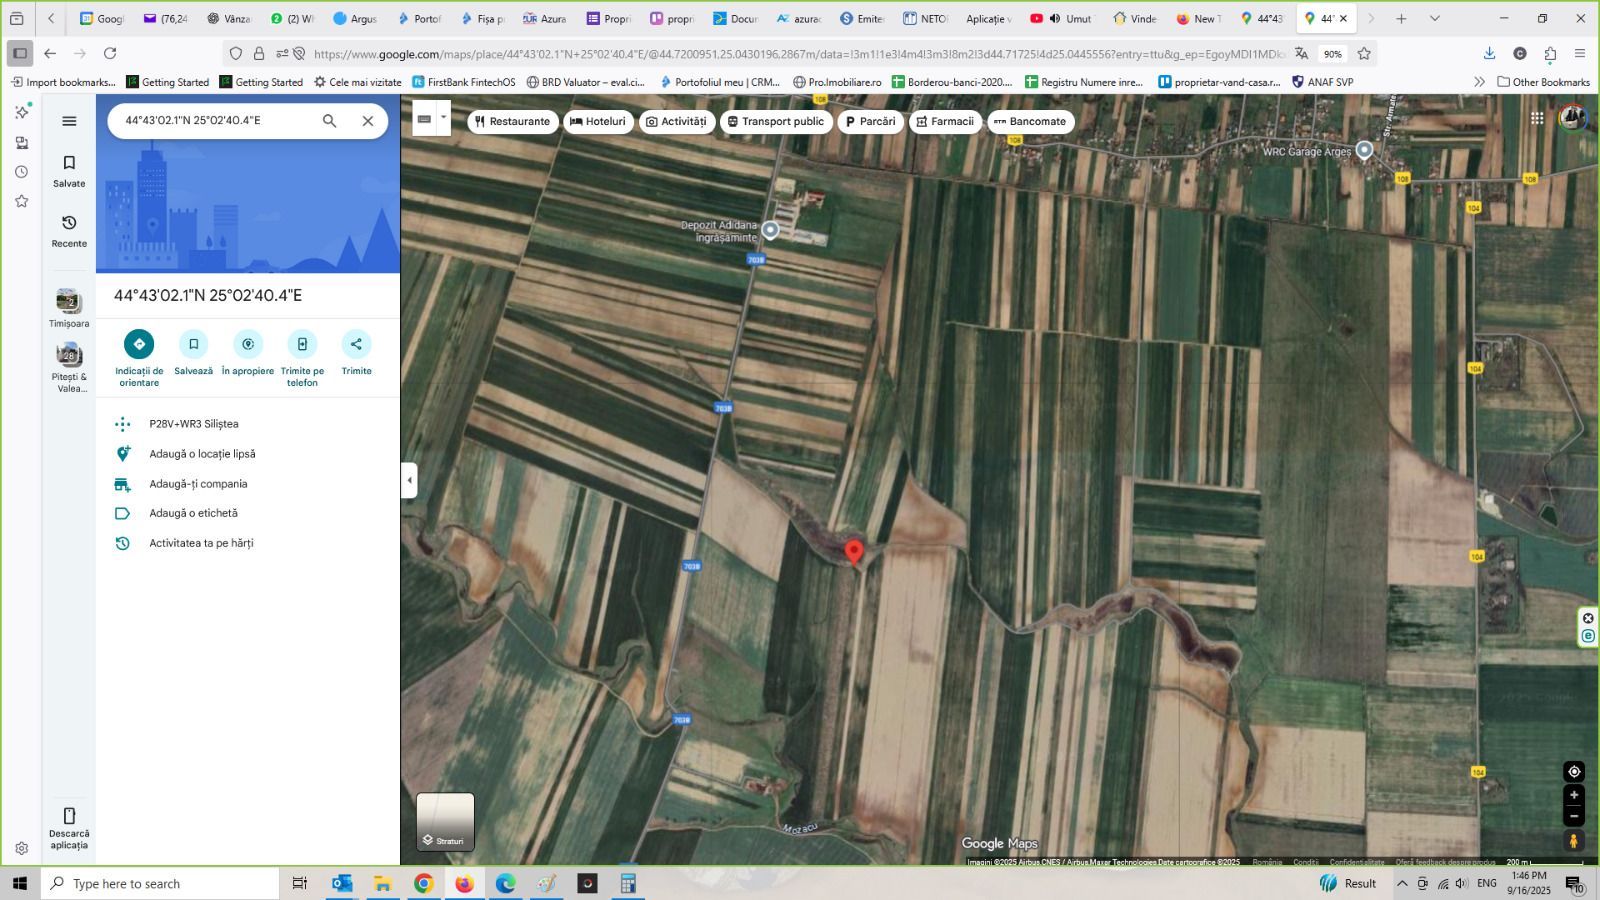
Task: Expand the bookmarks overflow chevron
Action: [1479, 82]
